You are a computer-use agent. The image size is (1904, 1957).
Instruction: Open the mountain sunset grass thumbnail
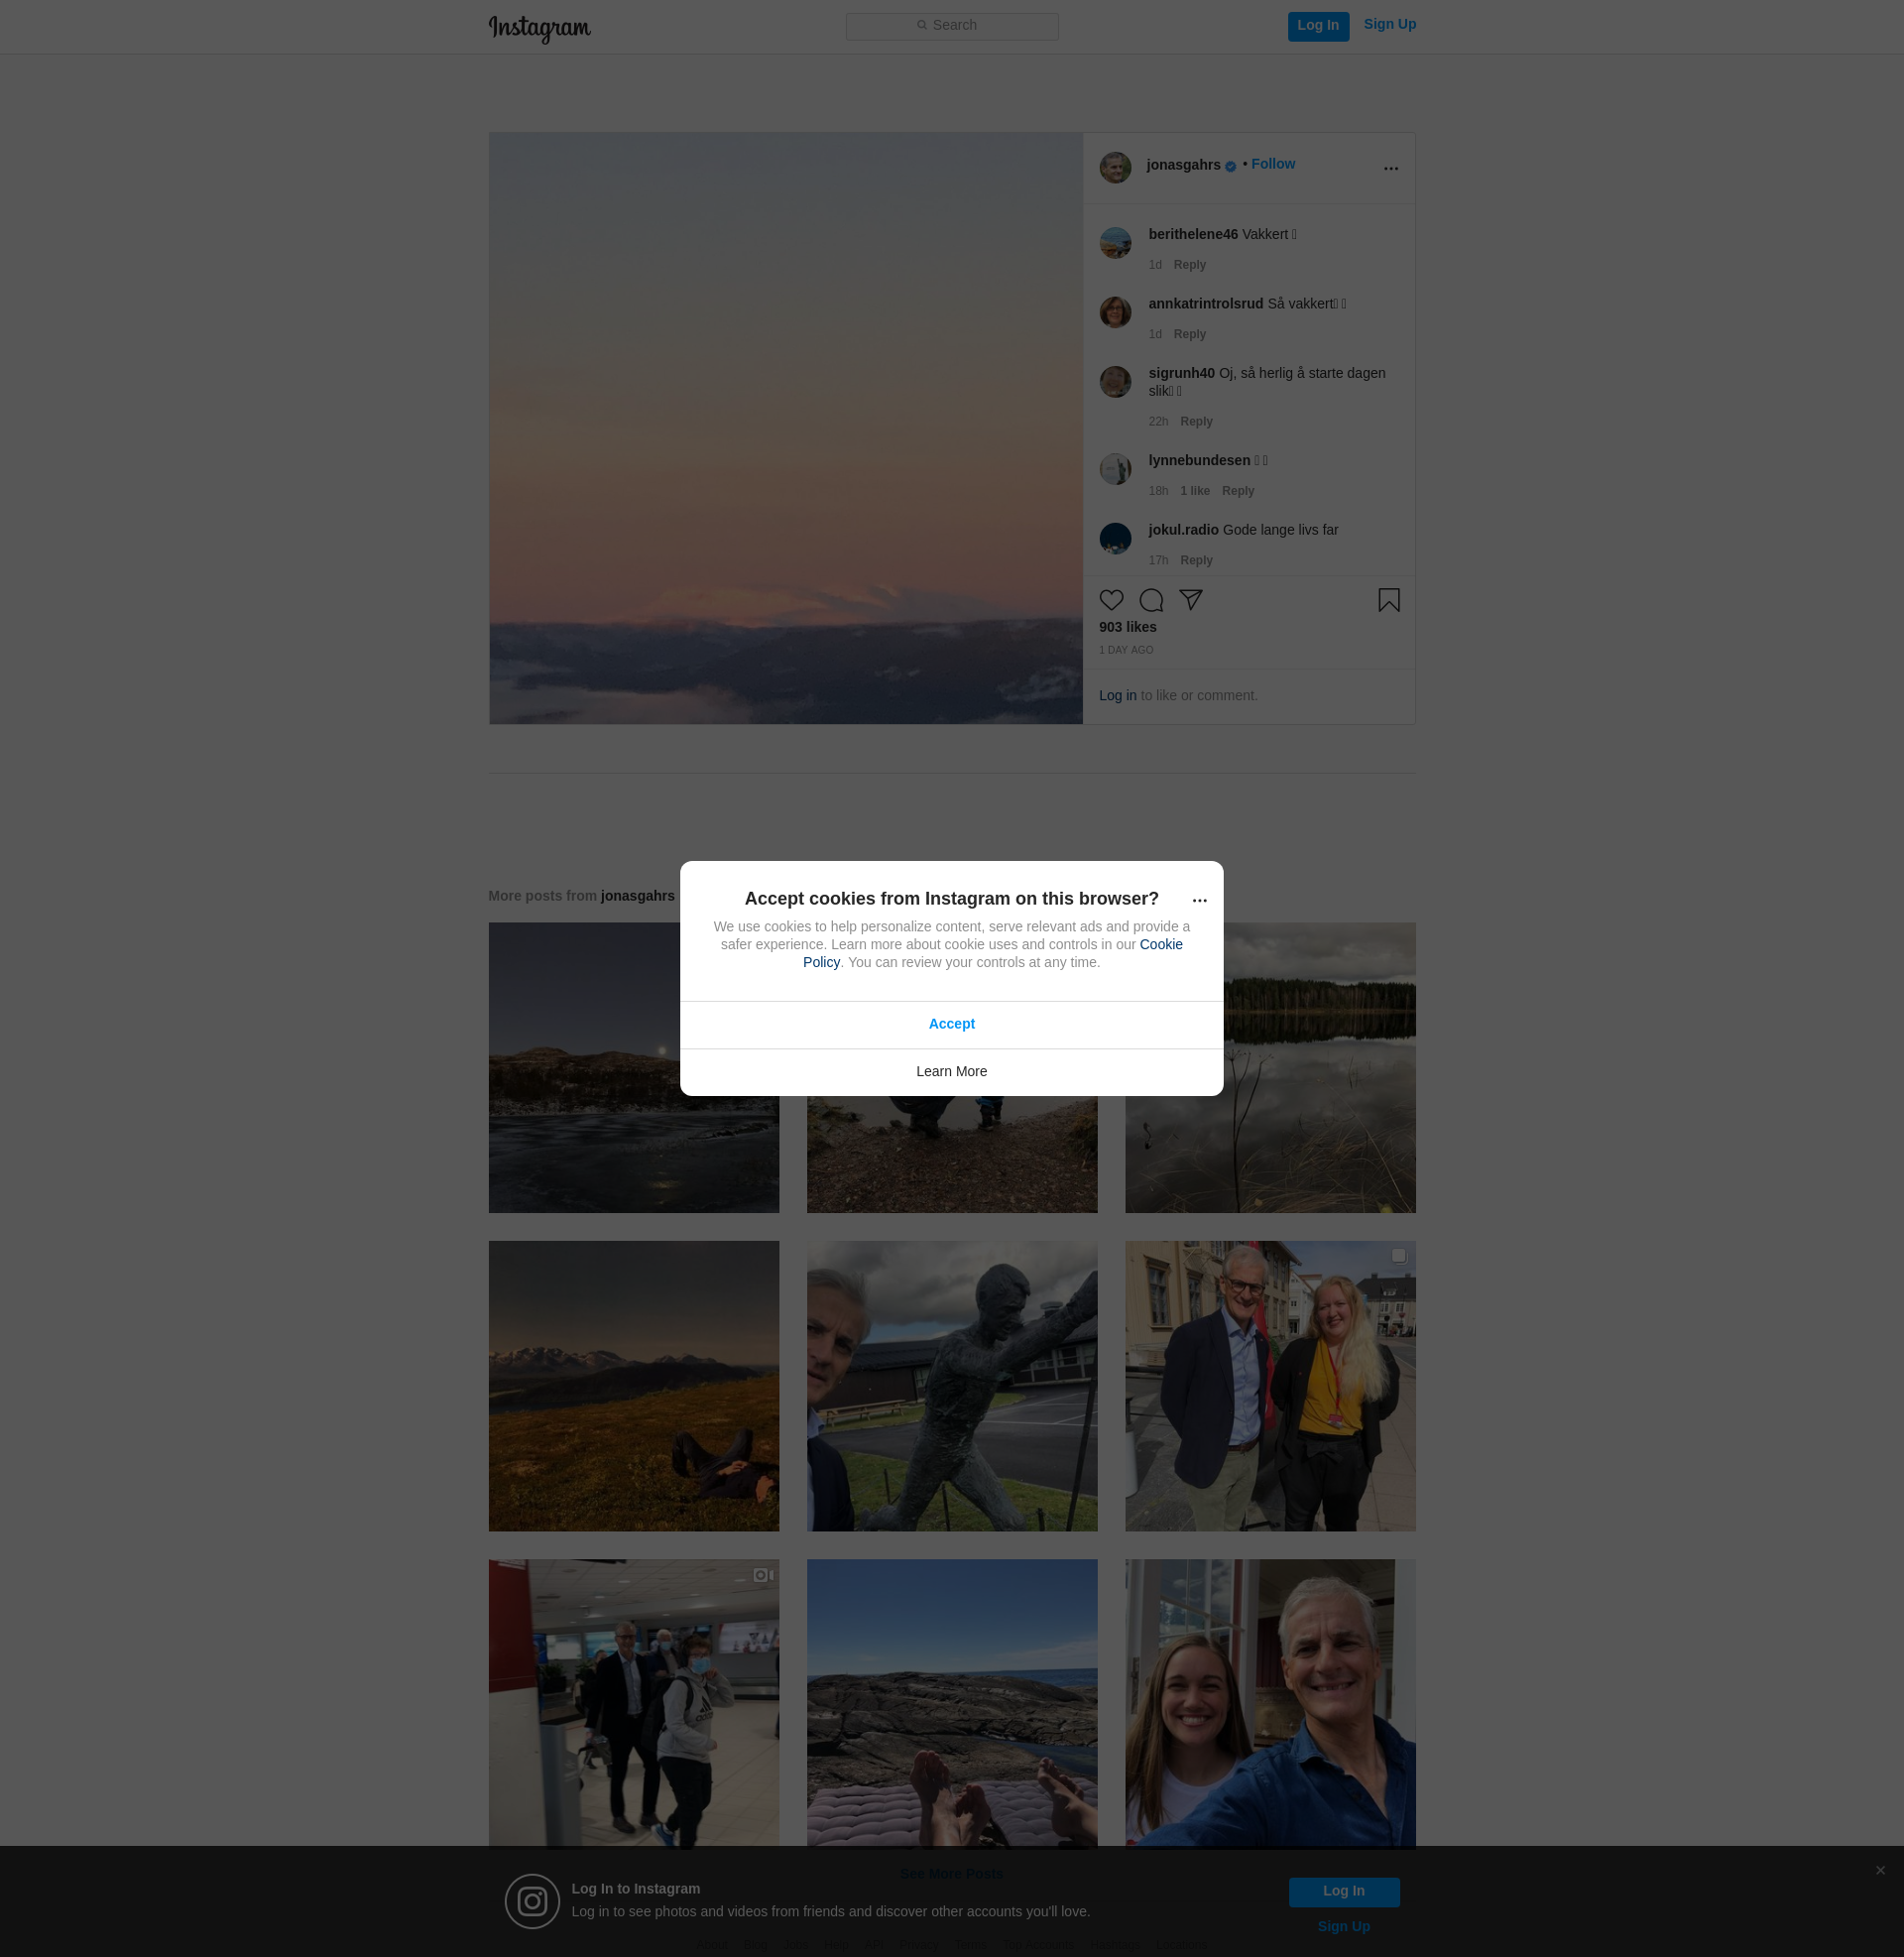click(x=633, y=1386)
